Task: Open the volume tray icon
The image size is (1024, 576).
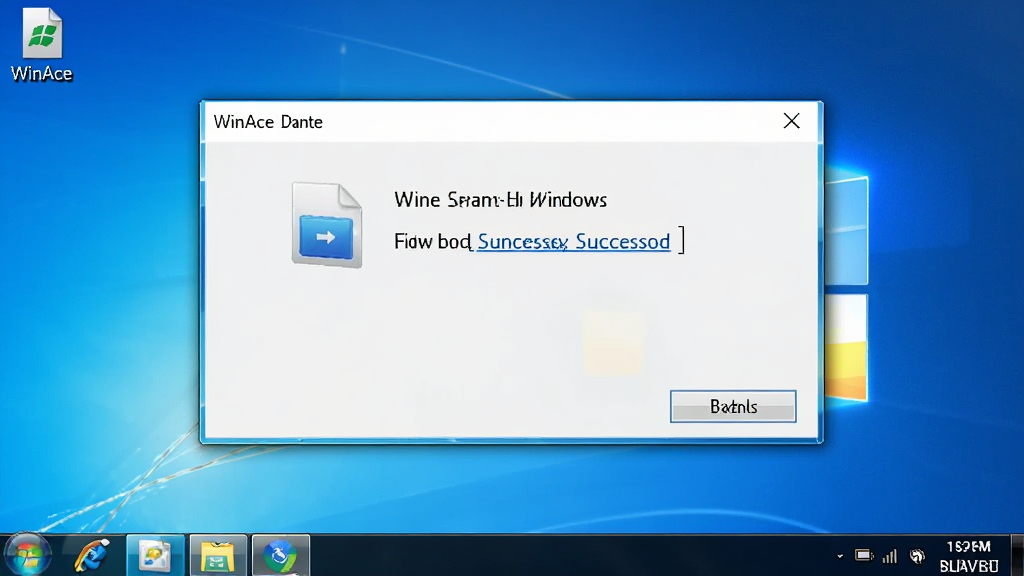Action: 918,556
